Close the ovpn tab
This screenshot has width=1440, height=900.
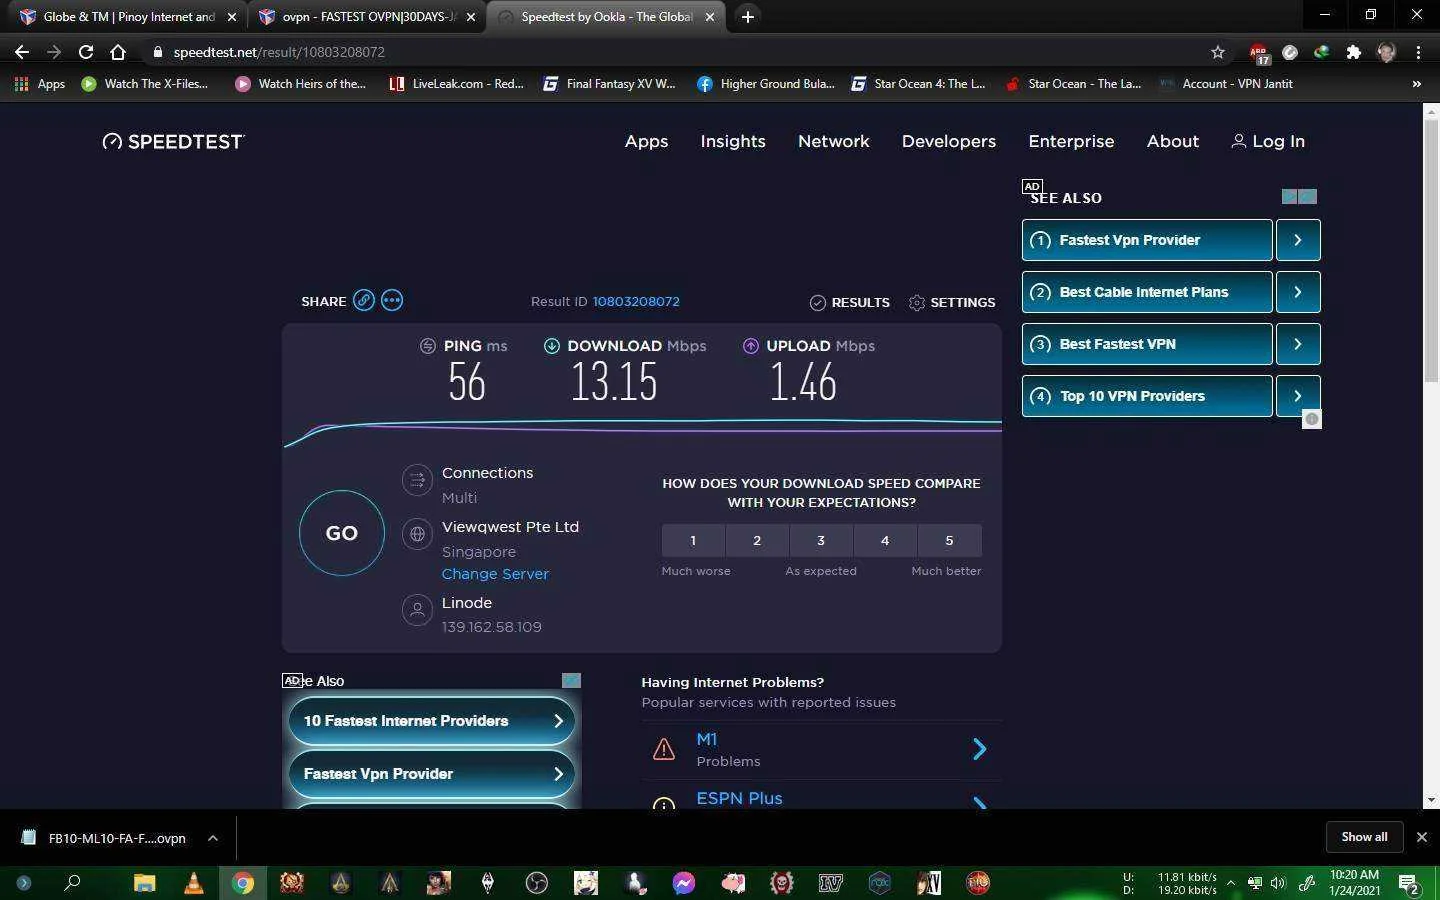pos(471,17)
